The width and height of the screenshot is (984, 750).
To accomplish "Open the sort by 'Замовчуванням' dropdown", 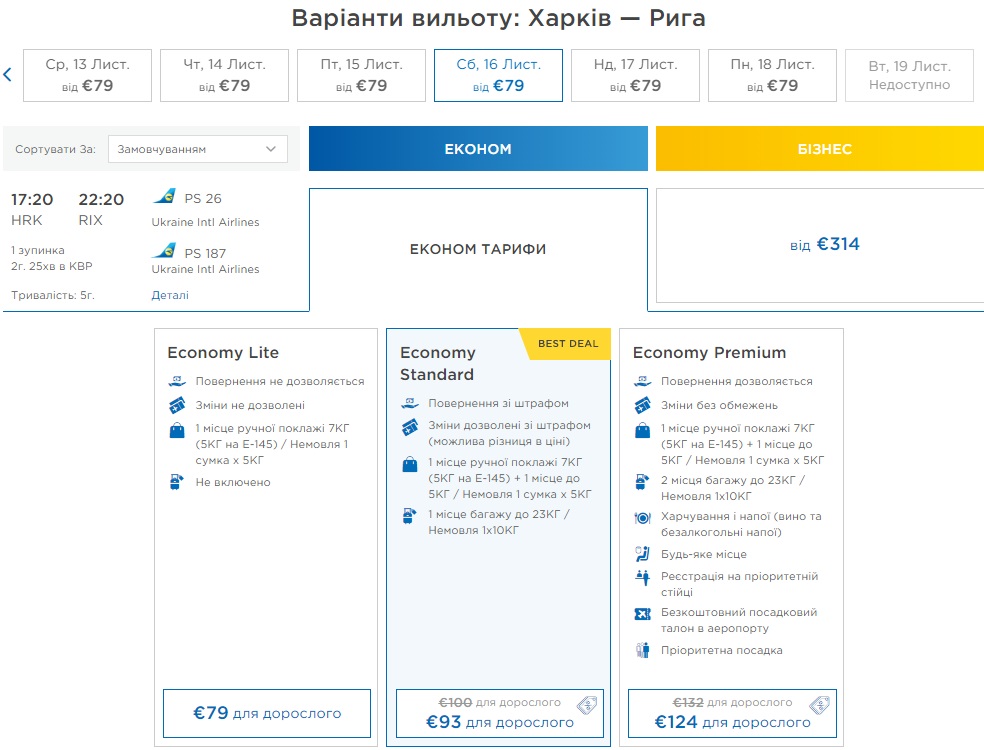I will pyautogui.click(x=197, y=149).
